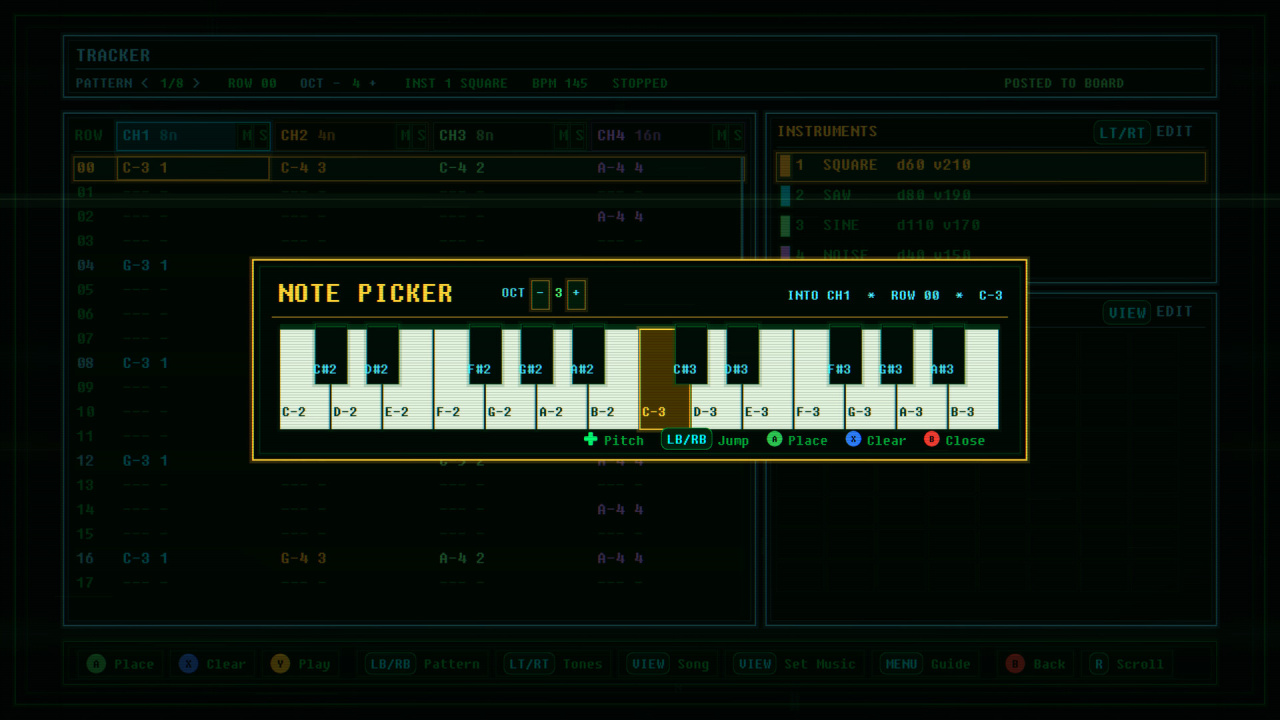
Task: Solo channel CH2
Action: pos(421,136)
